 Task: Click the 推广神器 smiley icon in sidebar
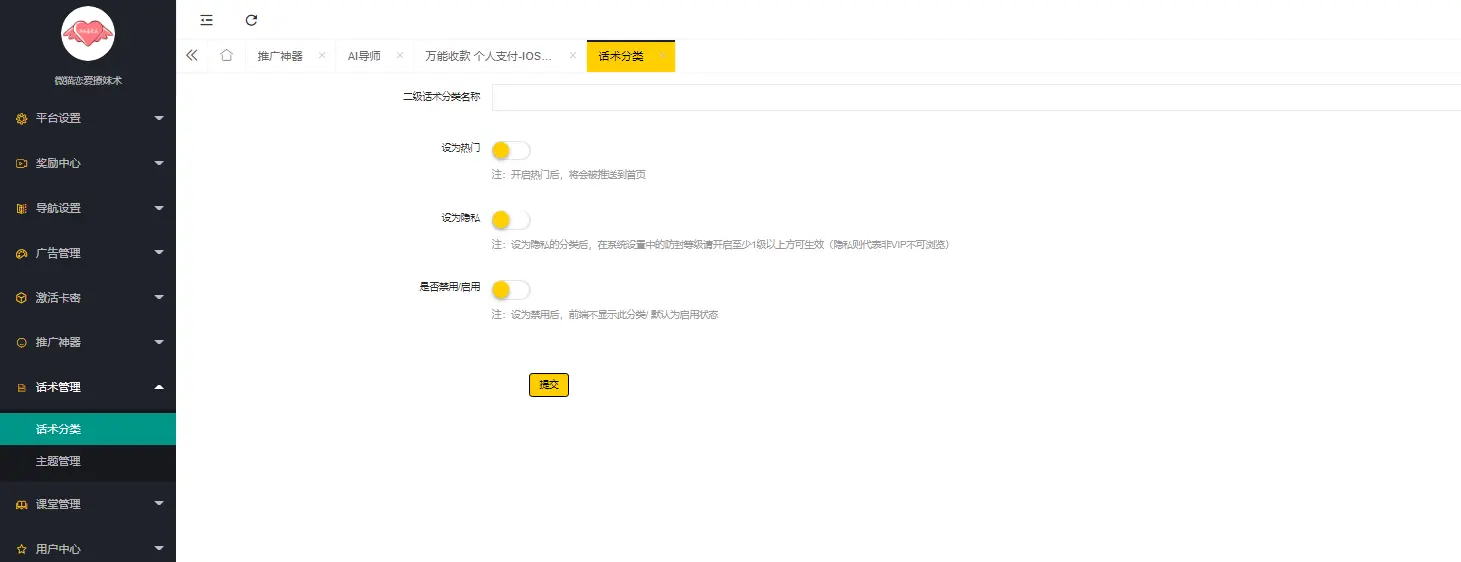(x=21, y=343)
